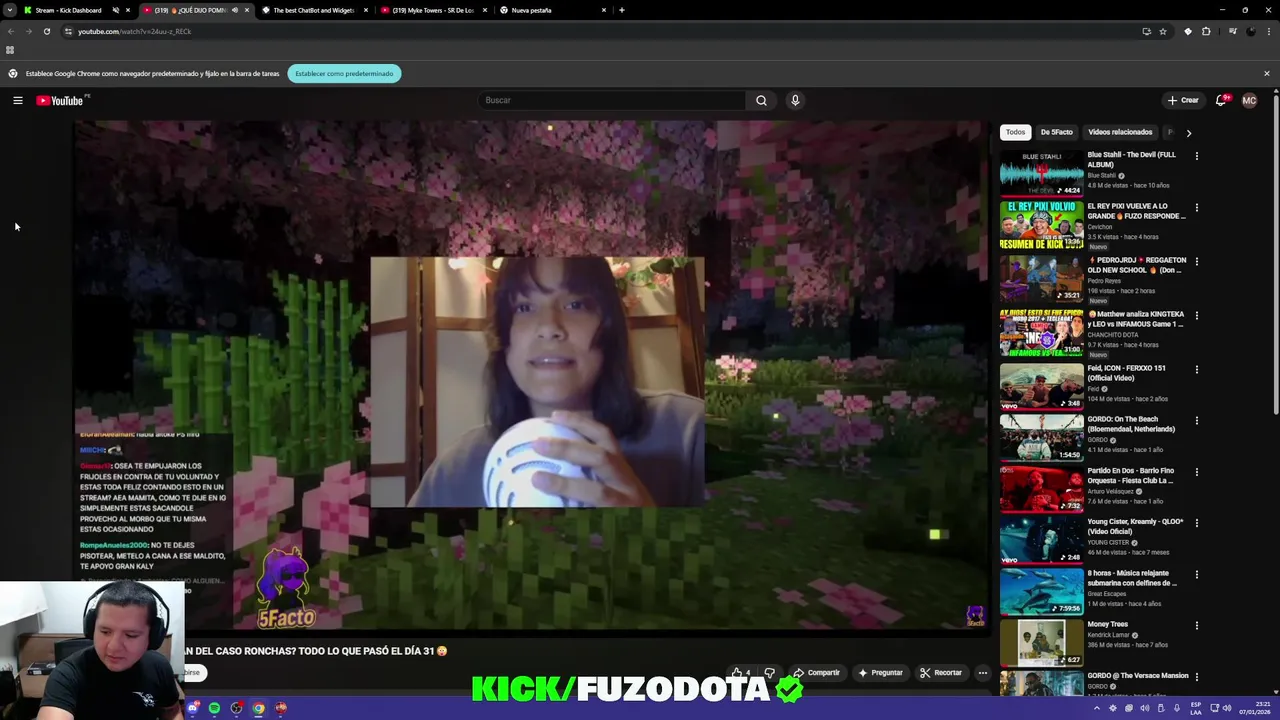Open options for Young Cister, Kreamly - QLOO*
The image size is (1280, 720).
[1196, 523]
